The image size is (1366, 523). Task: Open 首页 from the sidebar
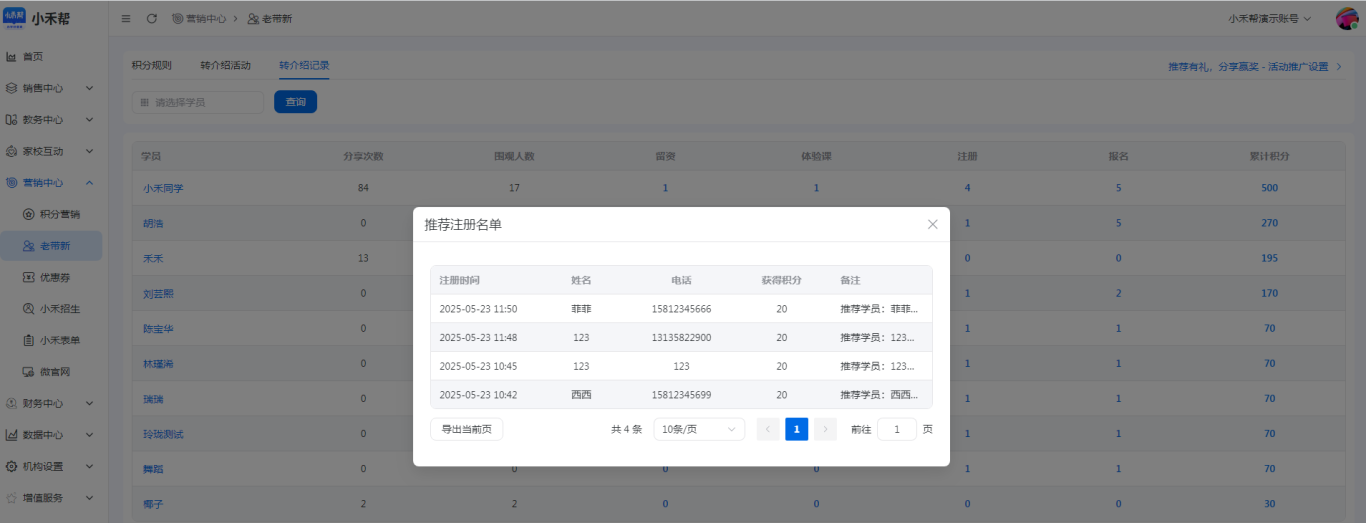32,57
